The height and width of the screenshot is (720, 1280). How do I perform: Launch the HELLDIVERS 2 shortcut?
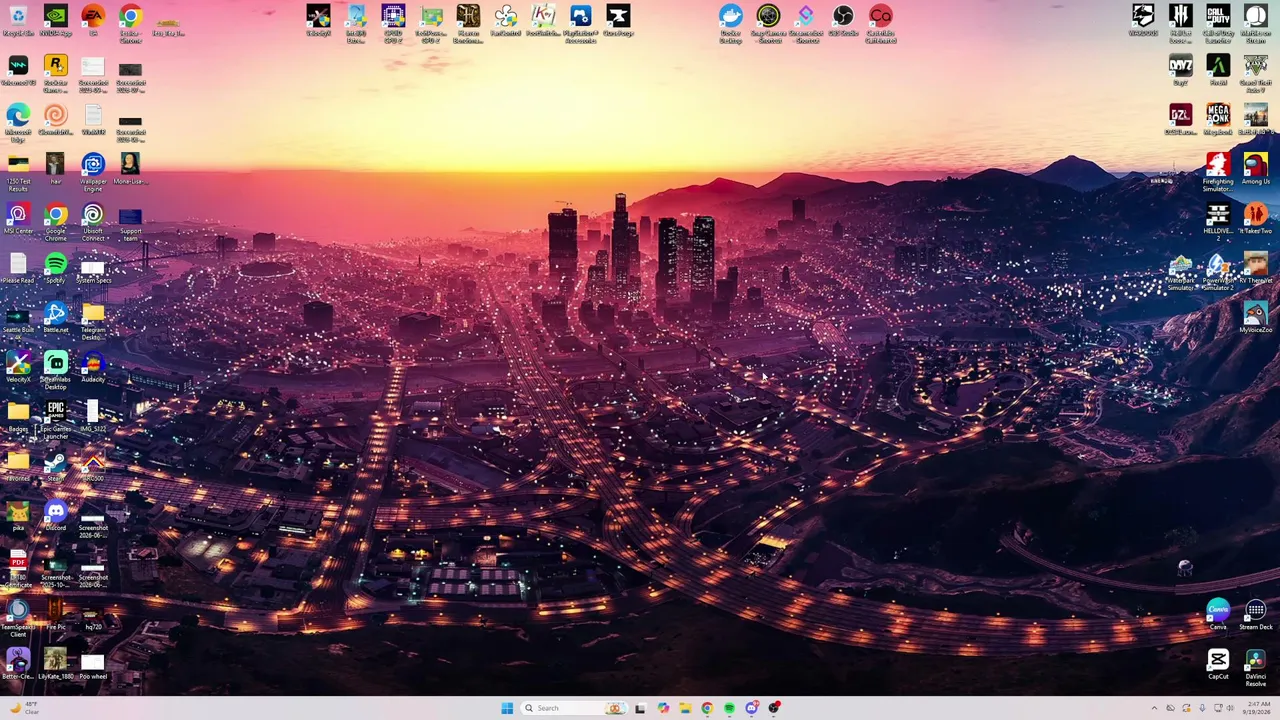tap(1218, 223)
